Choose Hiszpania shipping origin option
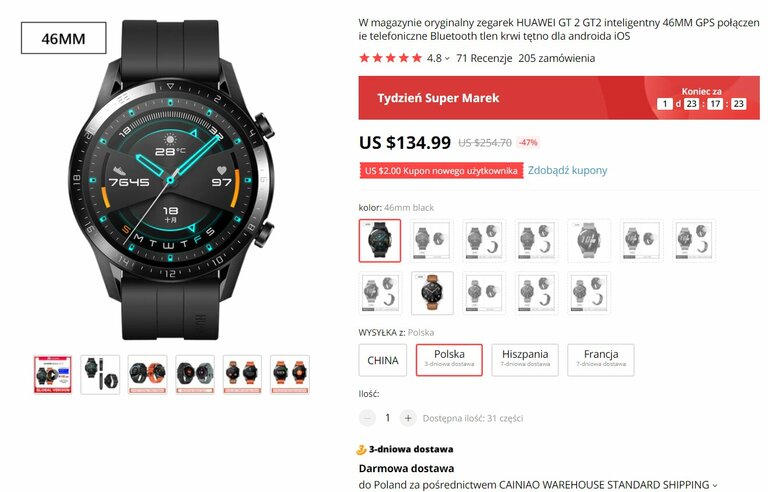 point(525,360)
